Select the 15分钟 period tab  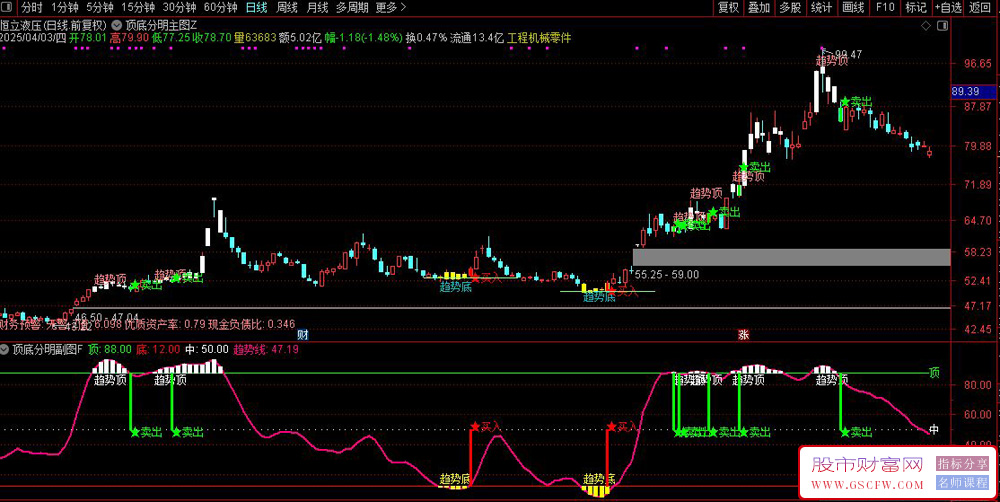click(138, 8)
